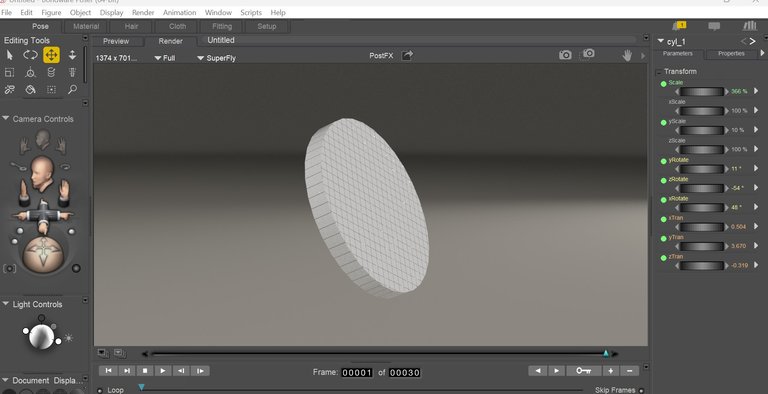768x394 pixels.
Task: Pick the magnifier Zoom tool
Action: click(72, 90)
